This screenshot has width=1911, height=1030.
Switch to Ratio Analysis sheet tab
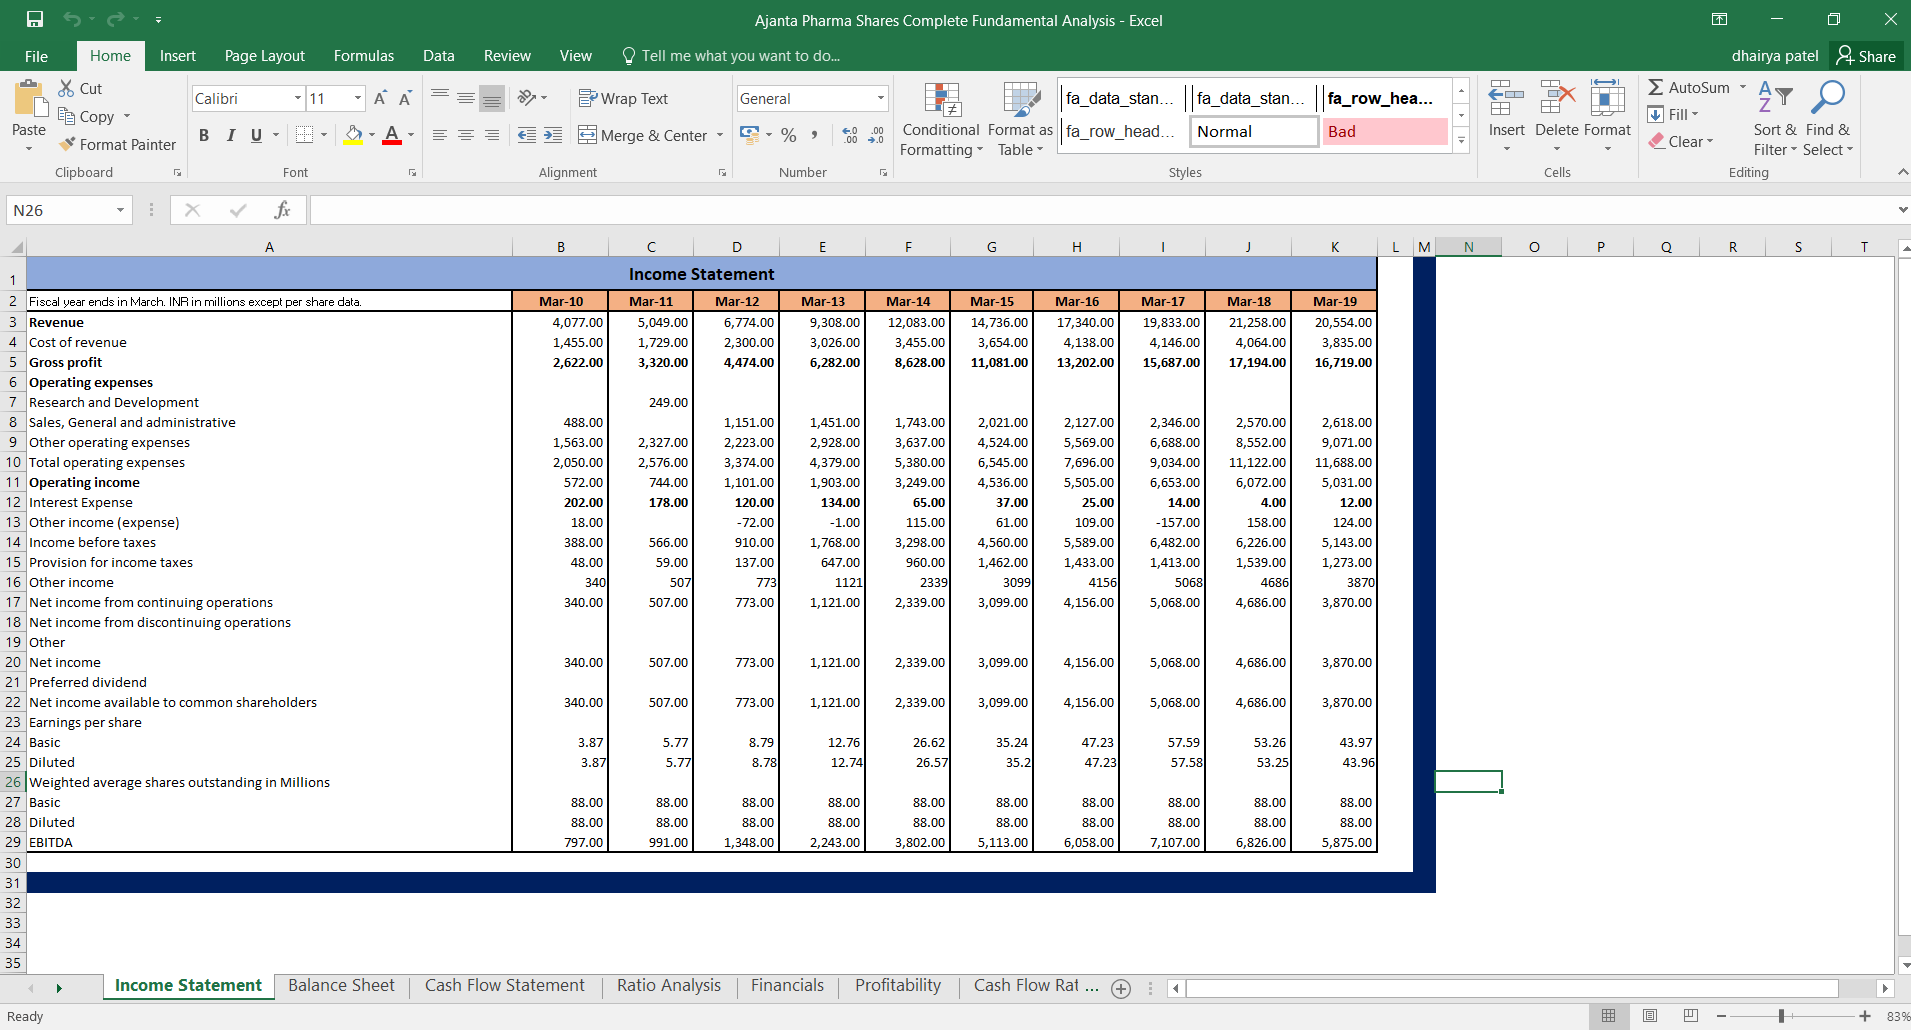click(x=668, y=985)
